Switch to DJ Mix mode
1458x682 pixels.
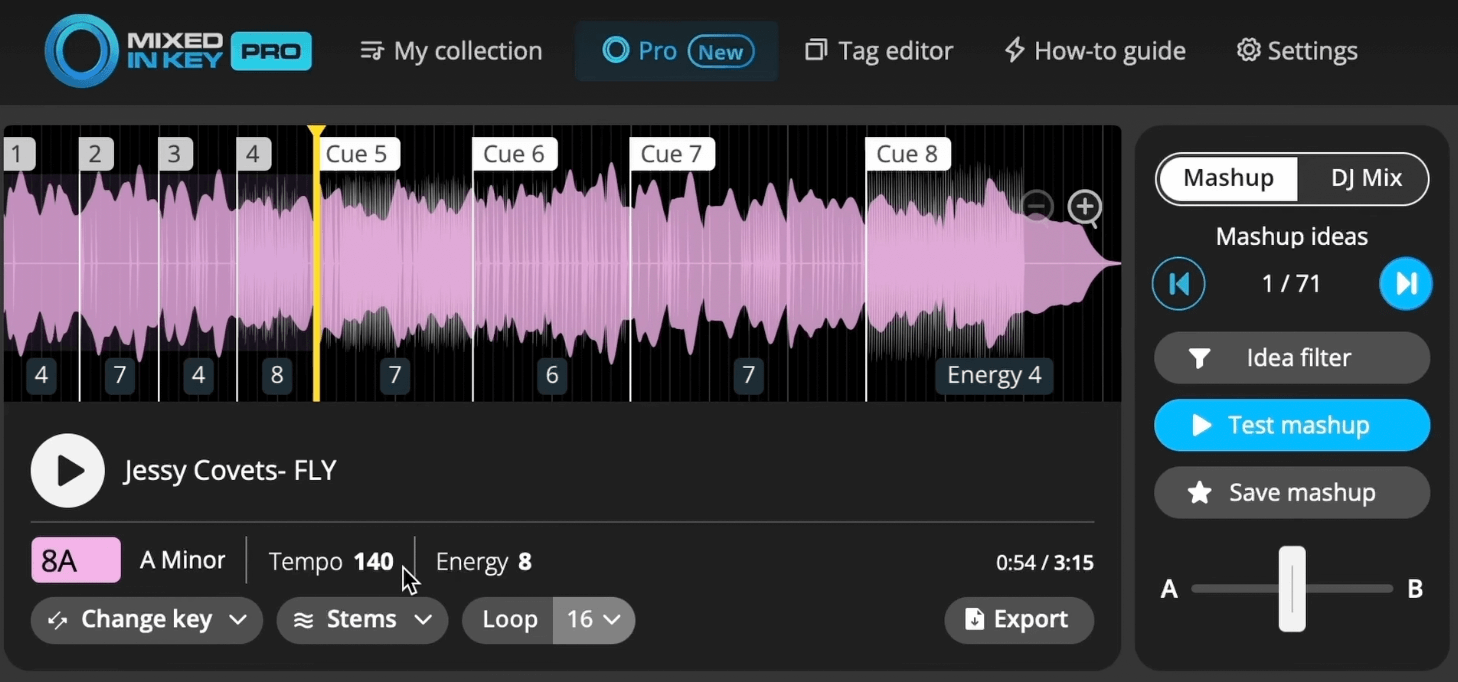point(1366,179)
